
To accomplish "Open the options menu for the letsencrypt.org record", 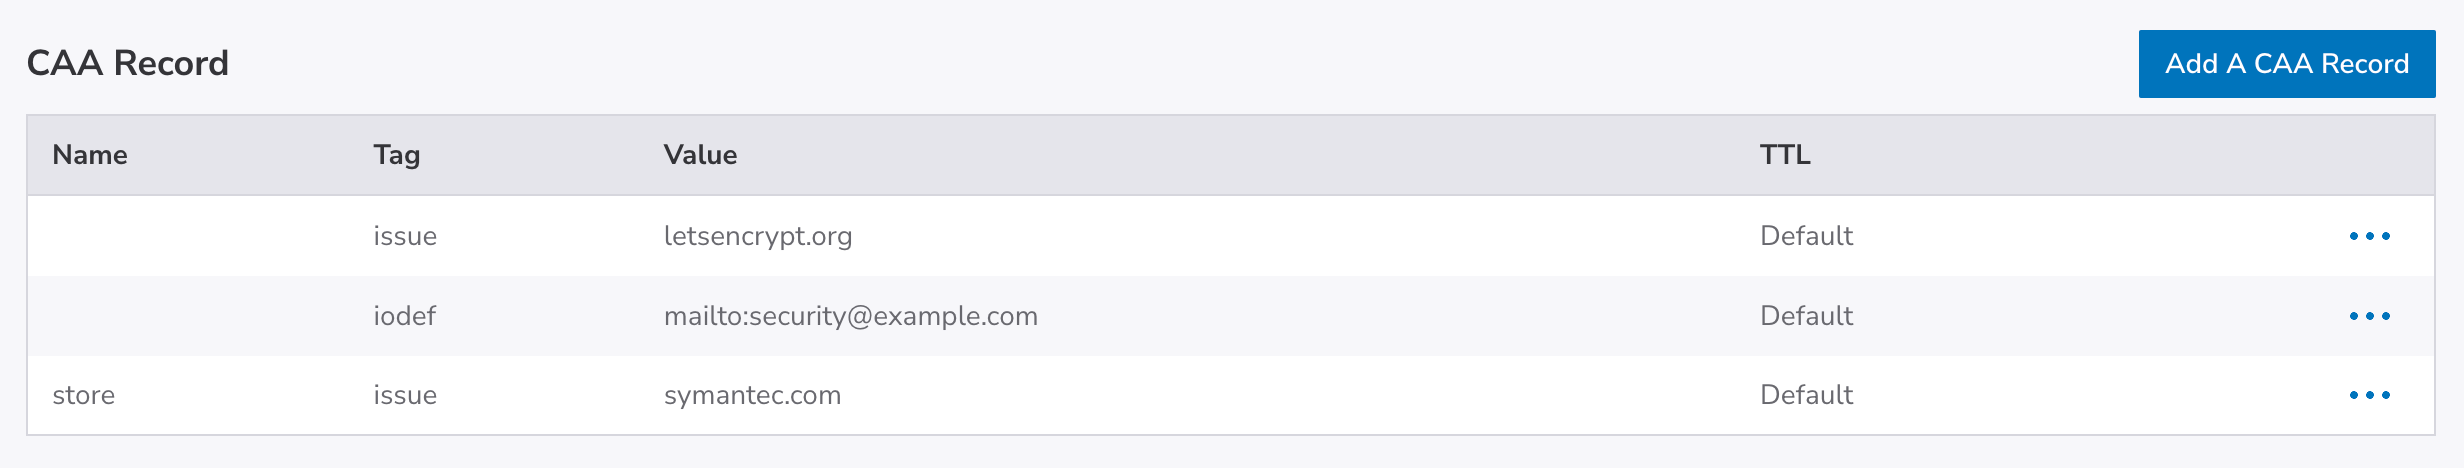I will 2369,236.
